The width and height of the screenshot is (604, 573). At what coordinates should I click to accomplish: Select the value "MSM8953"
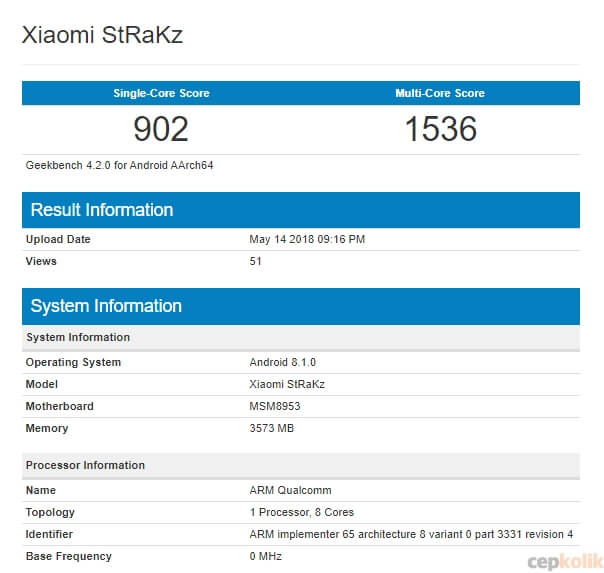tap(275, 406)
